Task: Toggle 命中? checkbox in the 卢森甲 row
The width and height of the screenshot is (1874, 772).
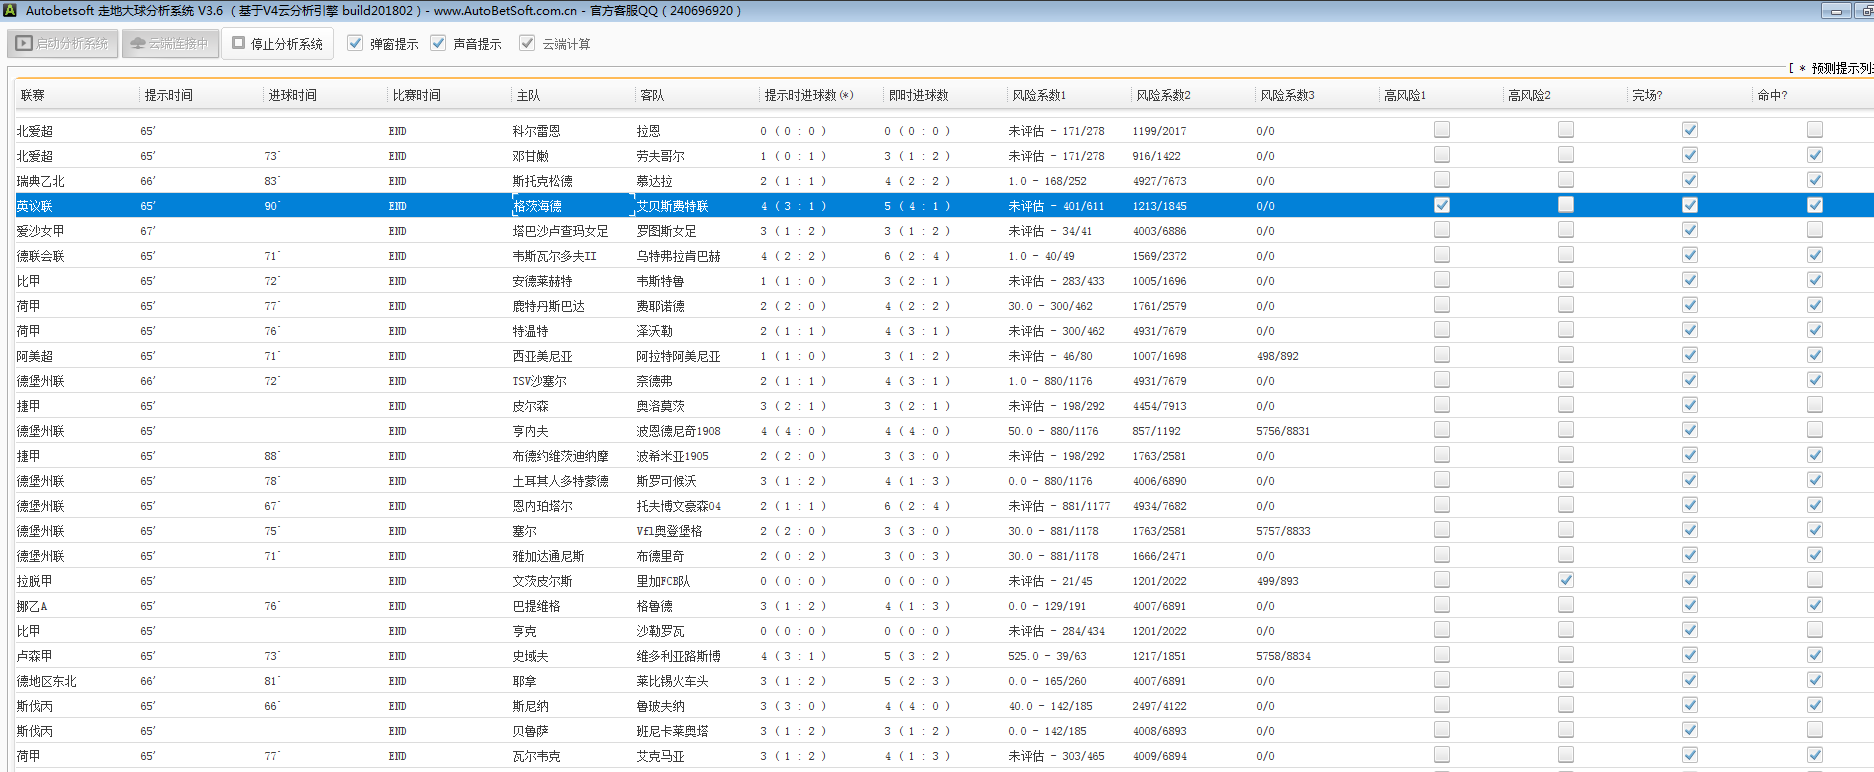Action: tap(1814, 655)
